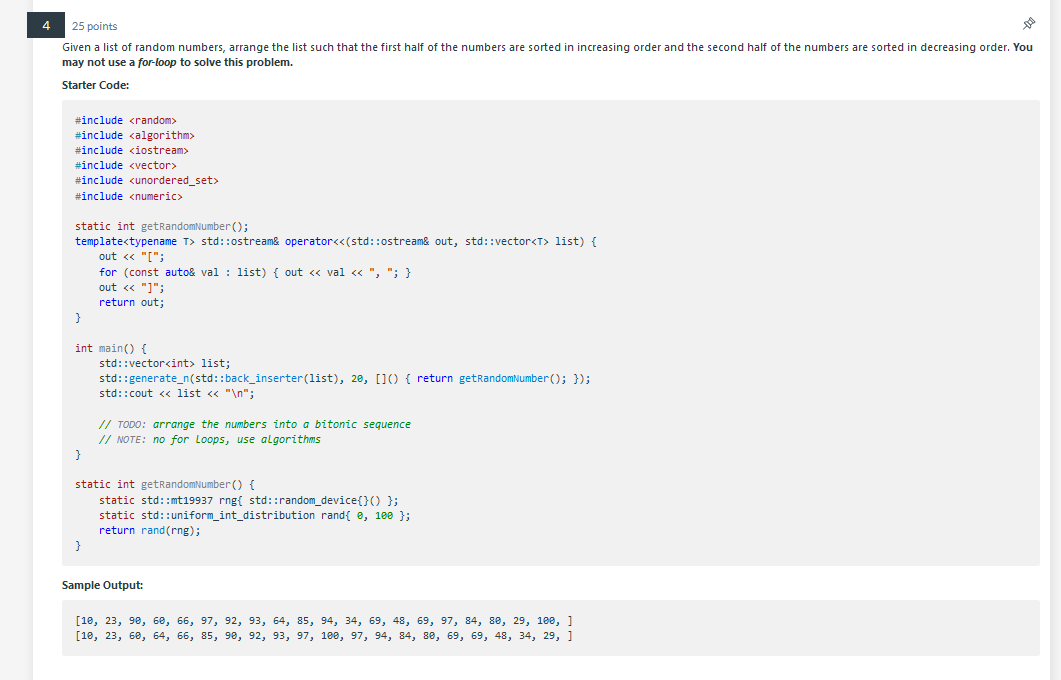
Task: Click the 'uniform_int_distribution rand{ 0, 100 }' line
Action: click(x=254, y=516)
